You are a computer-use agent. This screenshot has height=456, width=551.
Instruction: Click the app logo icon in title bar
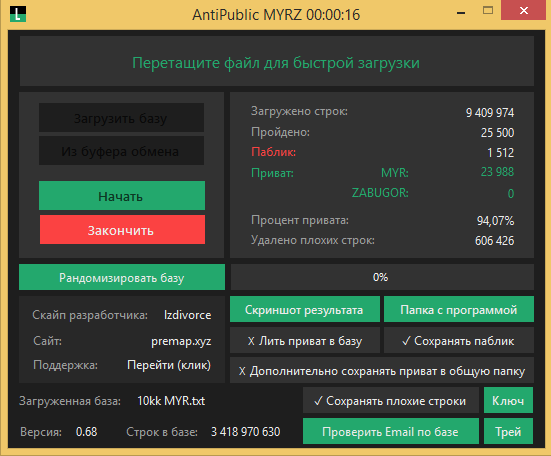tap(18, 14)
